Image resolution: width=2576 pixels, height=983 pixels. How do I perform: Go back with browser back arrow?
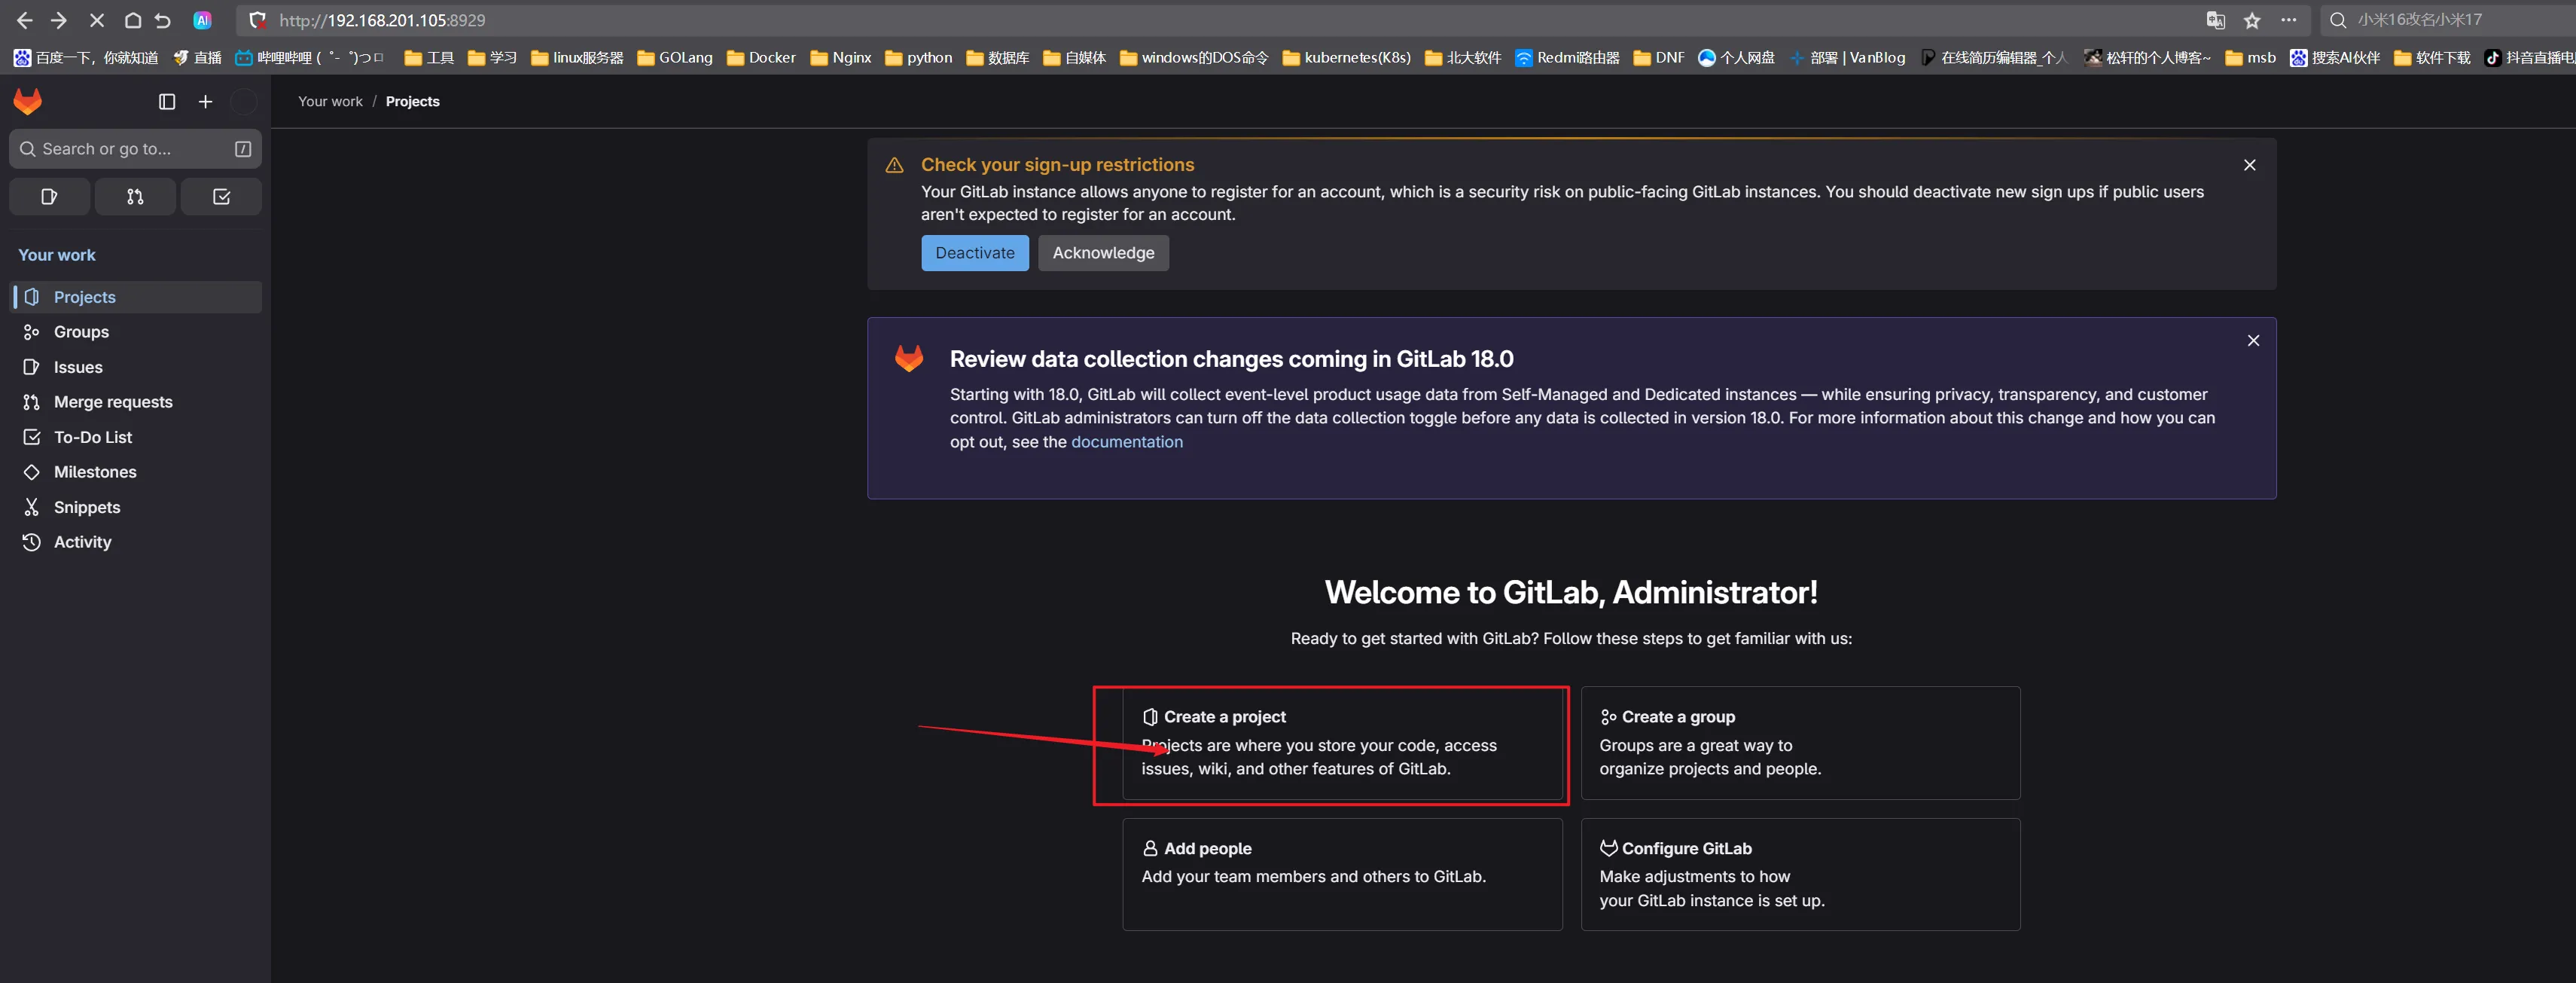click(25, 20)
